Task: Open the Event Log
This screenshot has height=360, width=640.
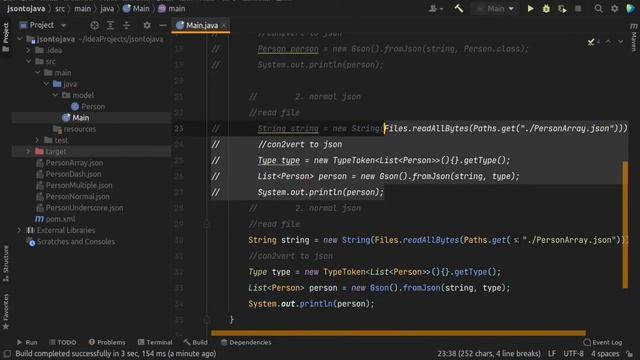Action: pos(603,342)
